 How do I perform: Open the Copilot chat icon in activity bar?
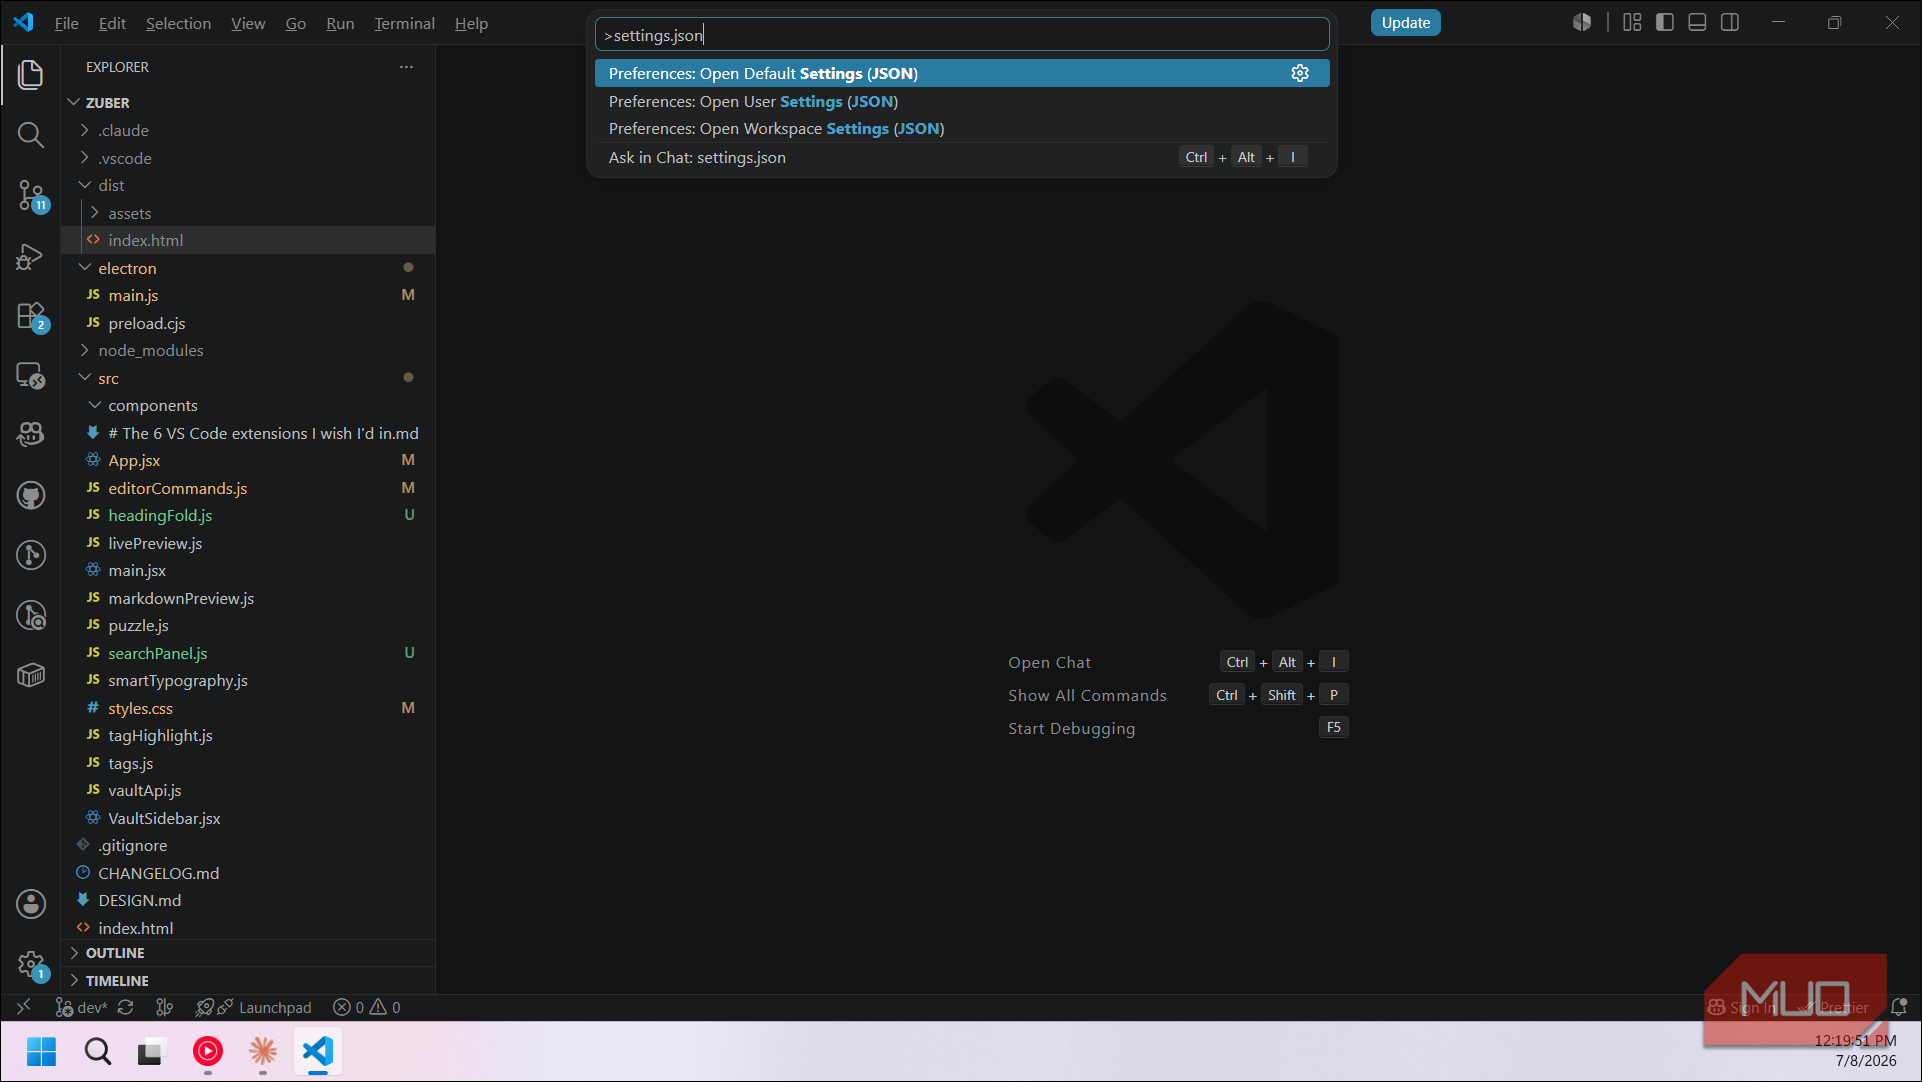click(31, 435)
